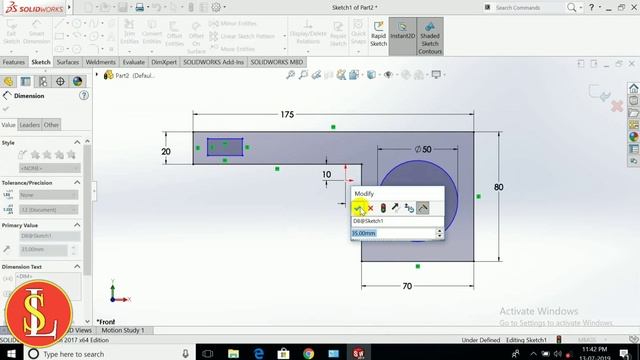Switch to the Weldments ribbon tab
Viewport: 640px width, 360px height.
pos(100,62)
